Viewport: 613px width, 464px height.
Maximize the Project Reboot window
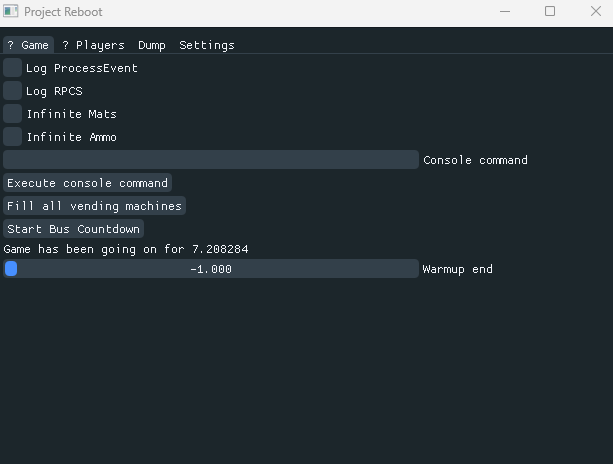point(550,12)
